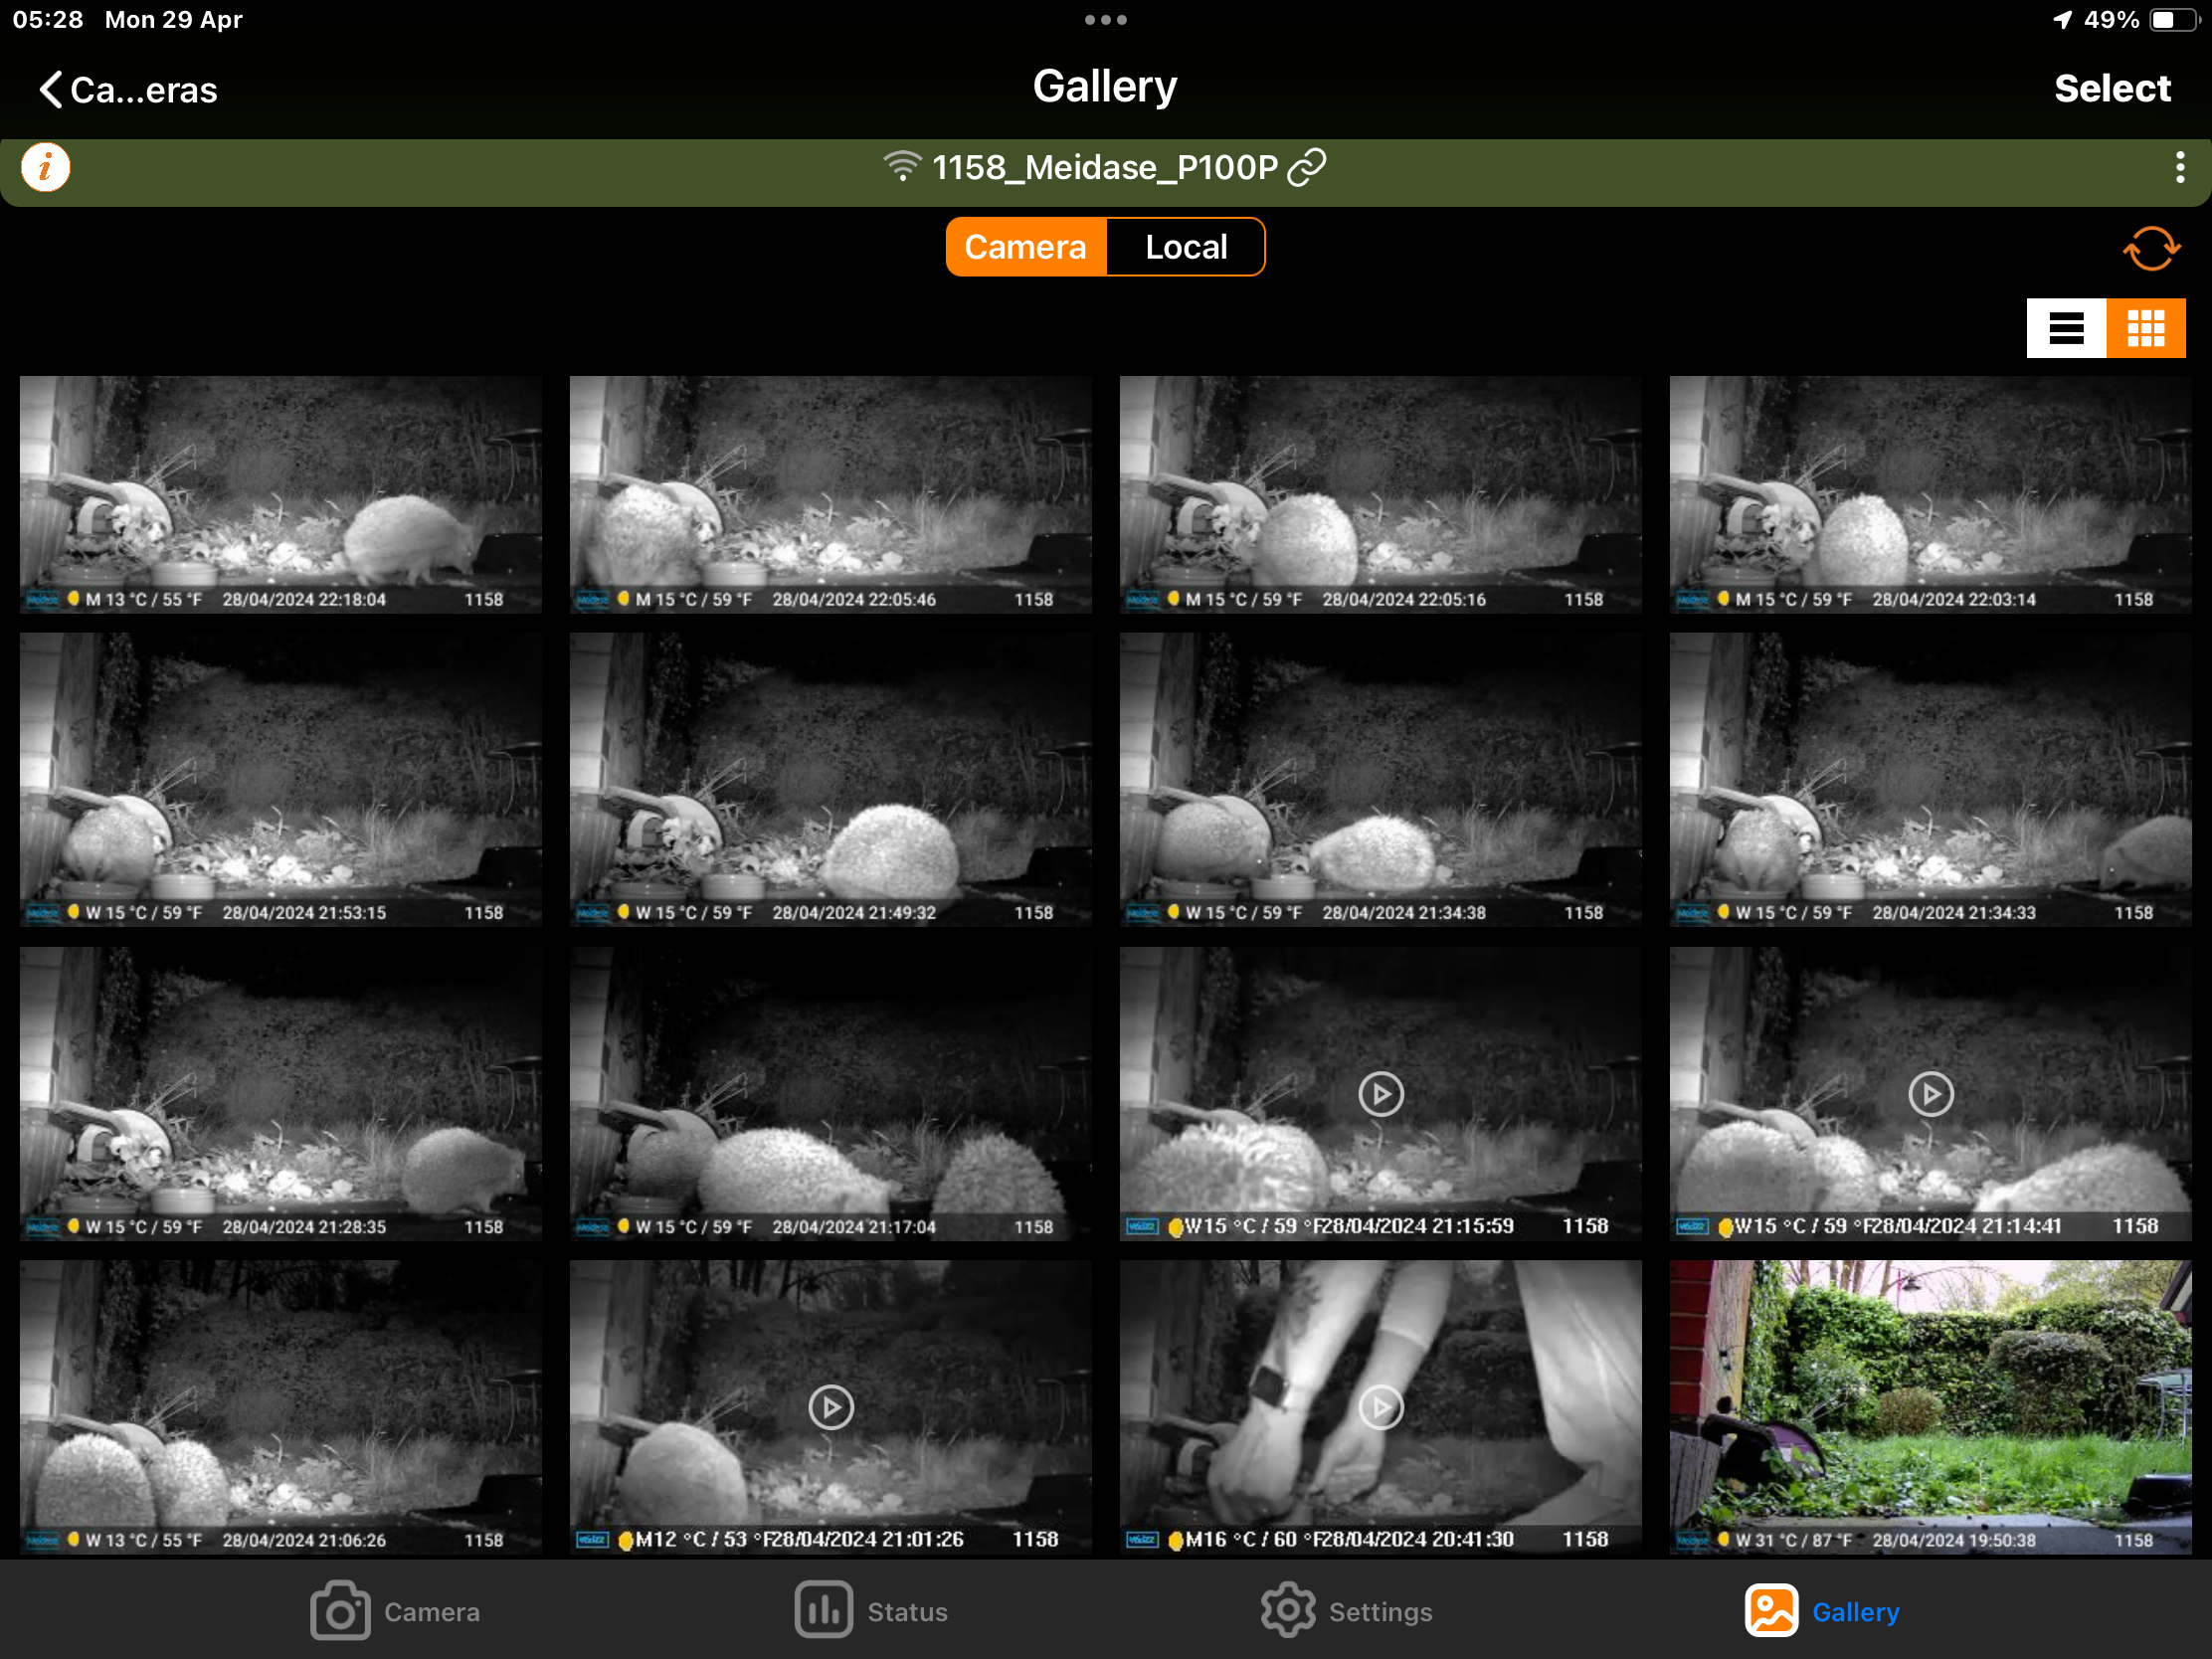Open the three-dot camera options menu
Viewport: 2212px width, 1659px height.
2179,167
